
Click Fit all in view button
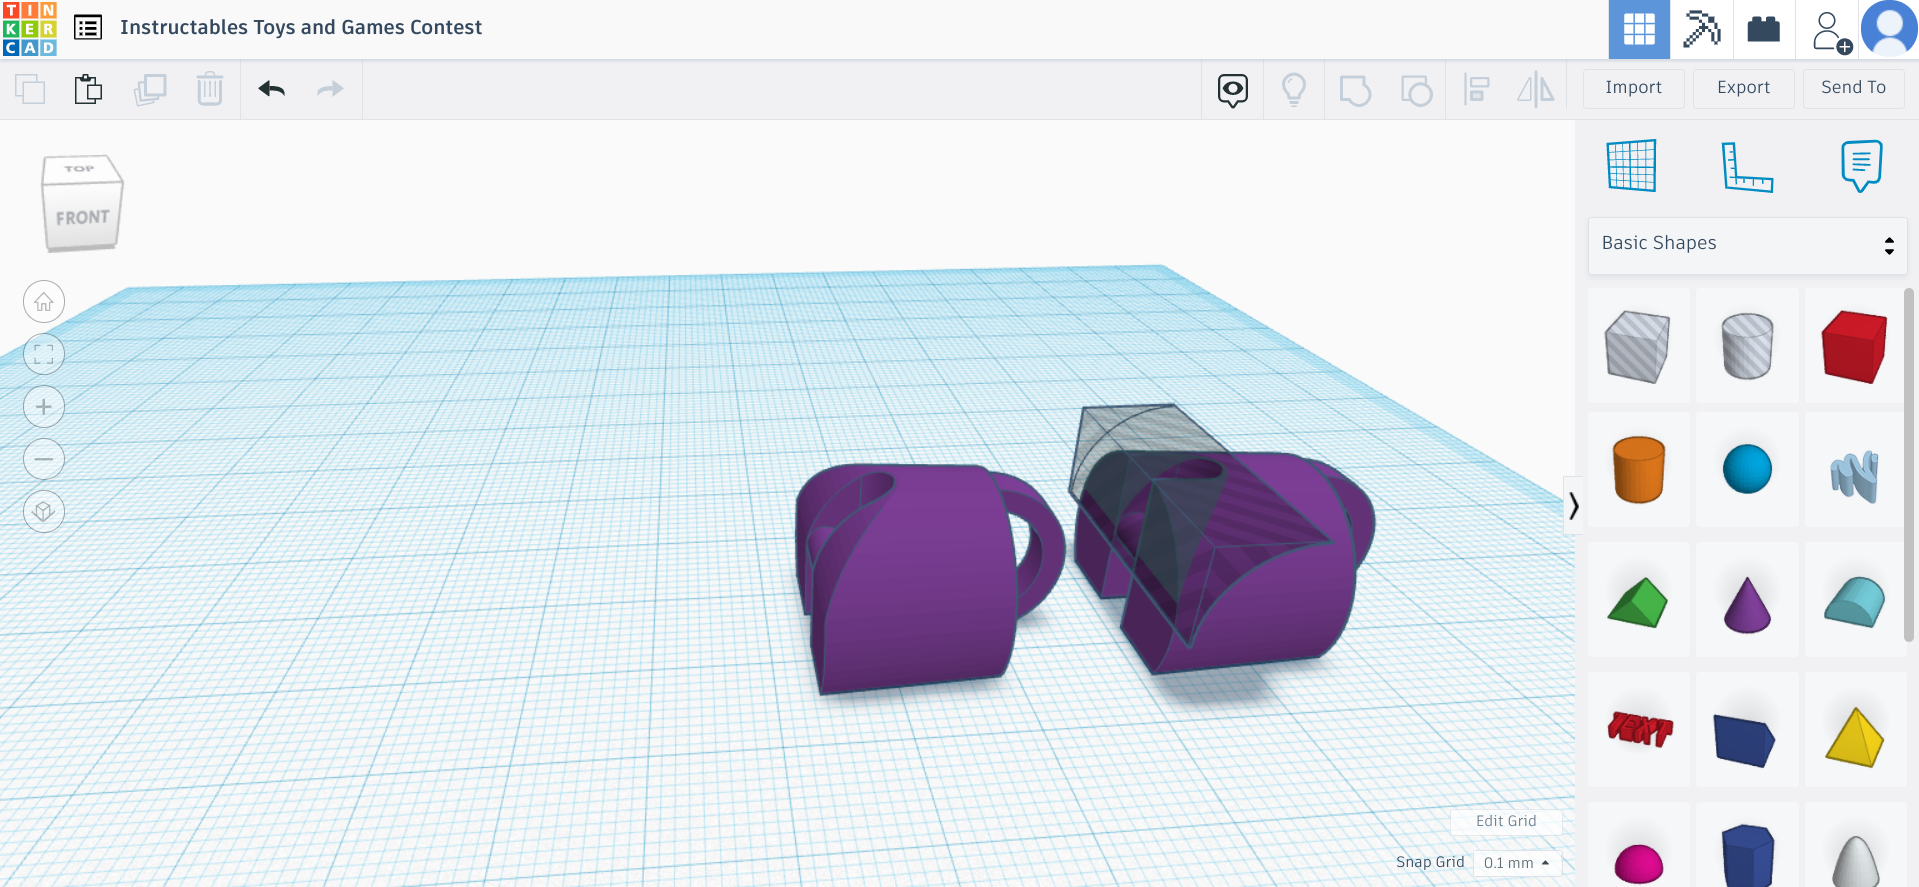[44, 354]
